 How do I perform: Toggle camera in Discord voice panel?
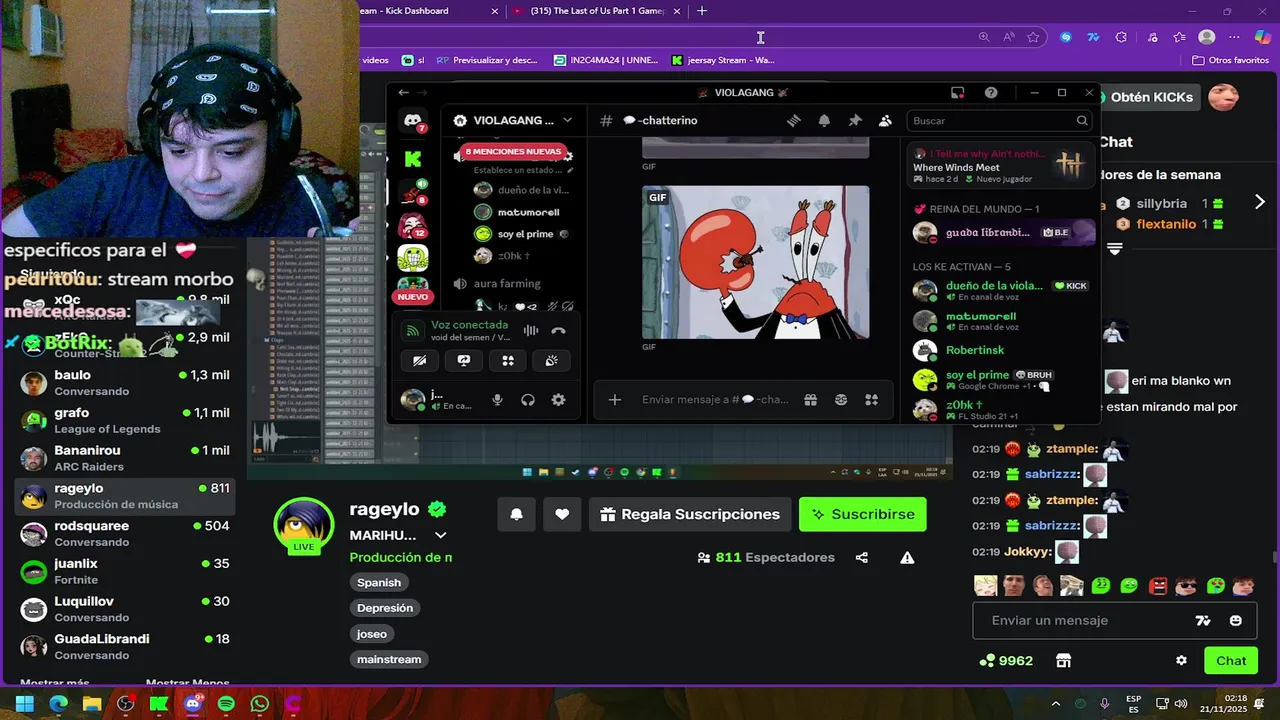(x=420, y=361)
